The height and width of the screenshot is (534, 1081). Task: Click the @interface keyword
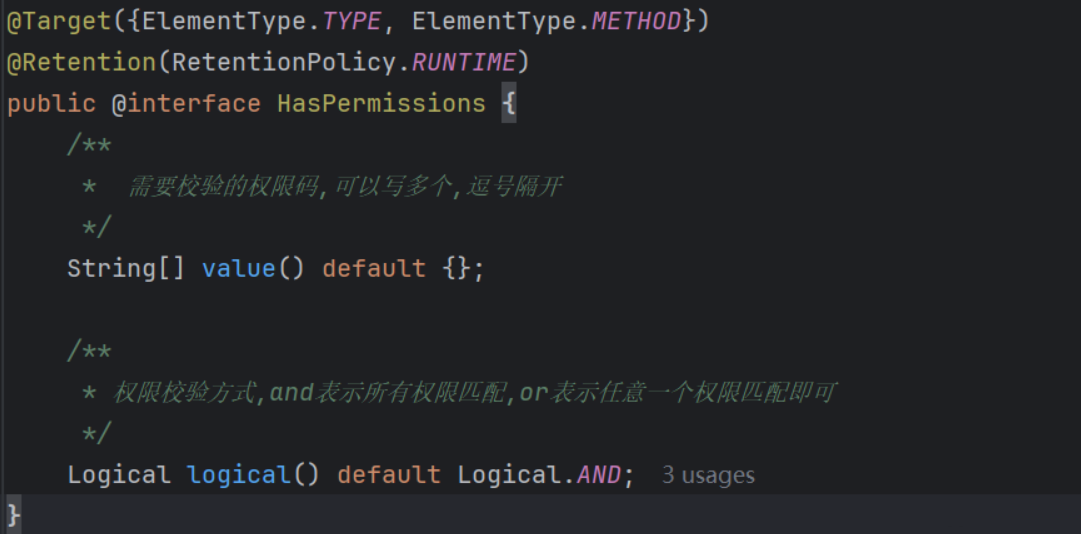(x=186, y=103)
